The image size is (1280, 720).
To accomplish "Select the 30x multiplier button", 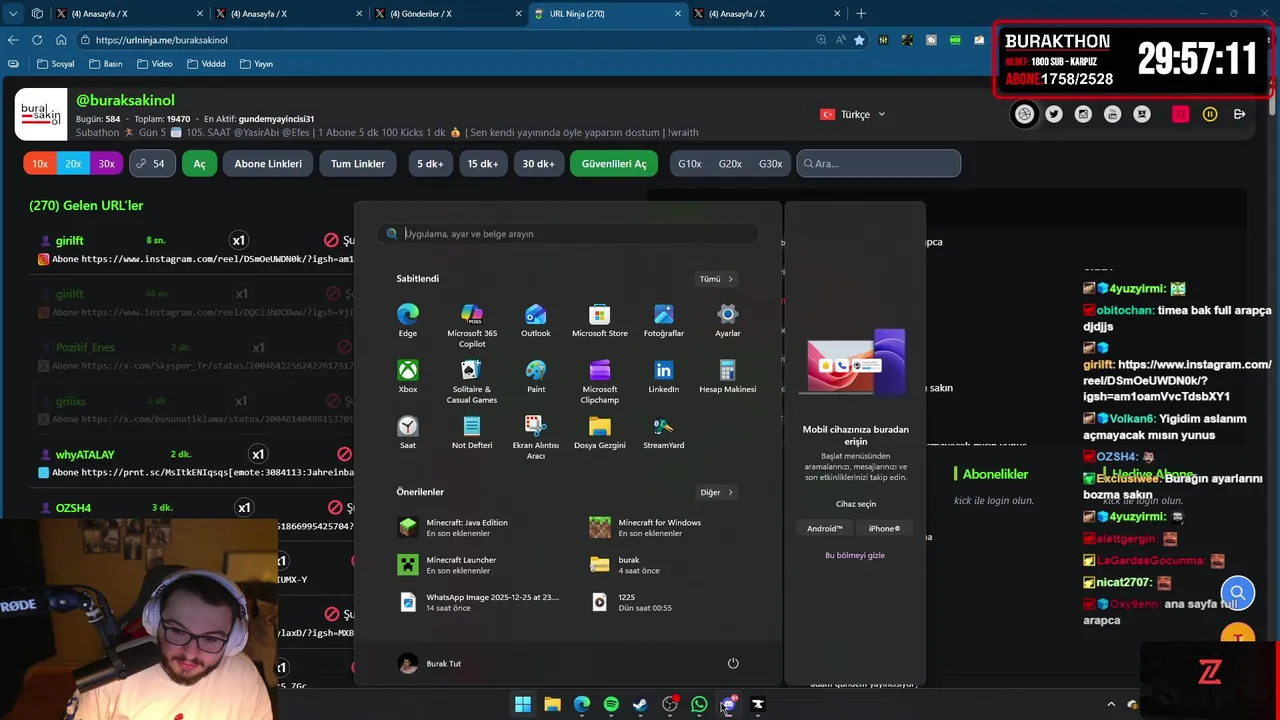I will 106,164.
